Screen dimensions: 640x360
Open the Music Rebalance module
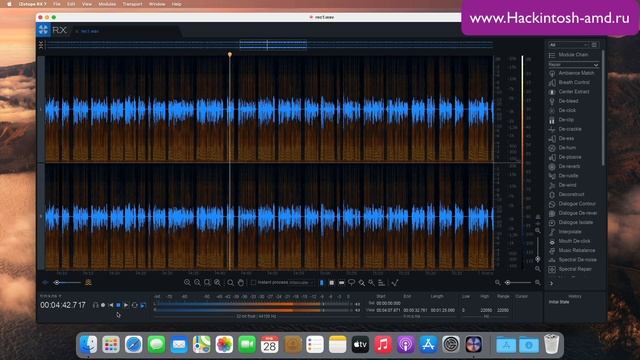(x=571, y=251)
